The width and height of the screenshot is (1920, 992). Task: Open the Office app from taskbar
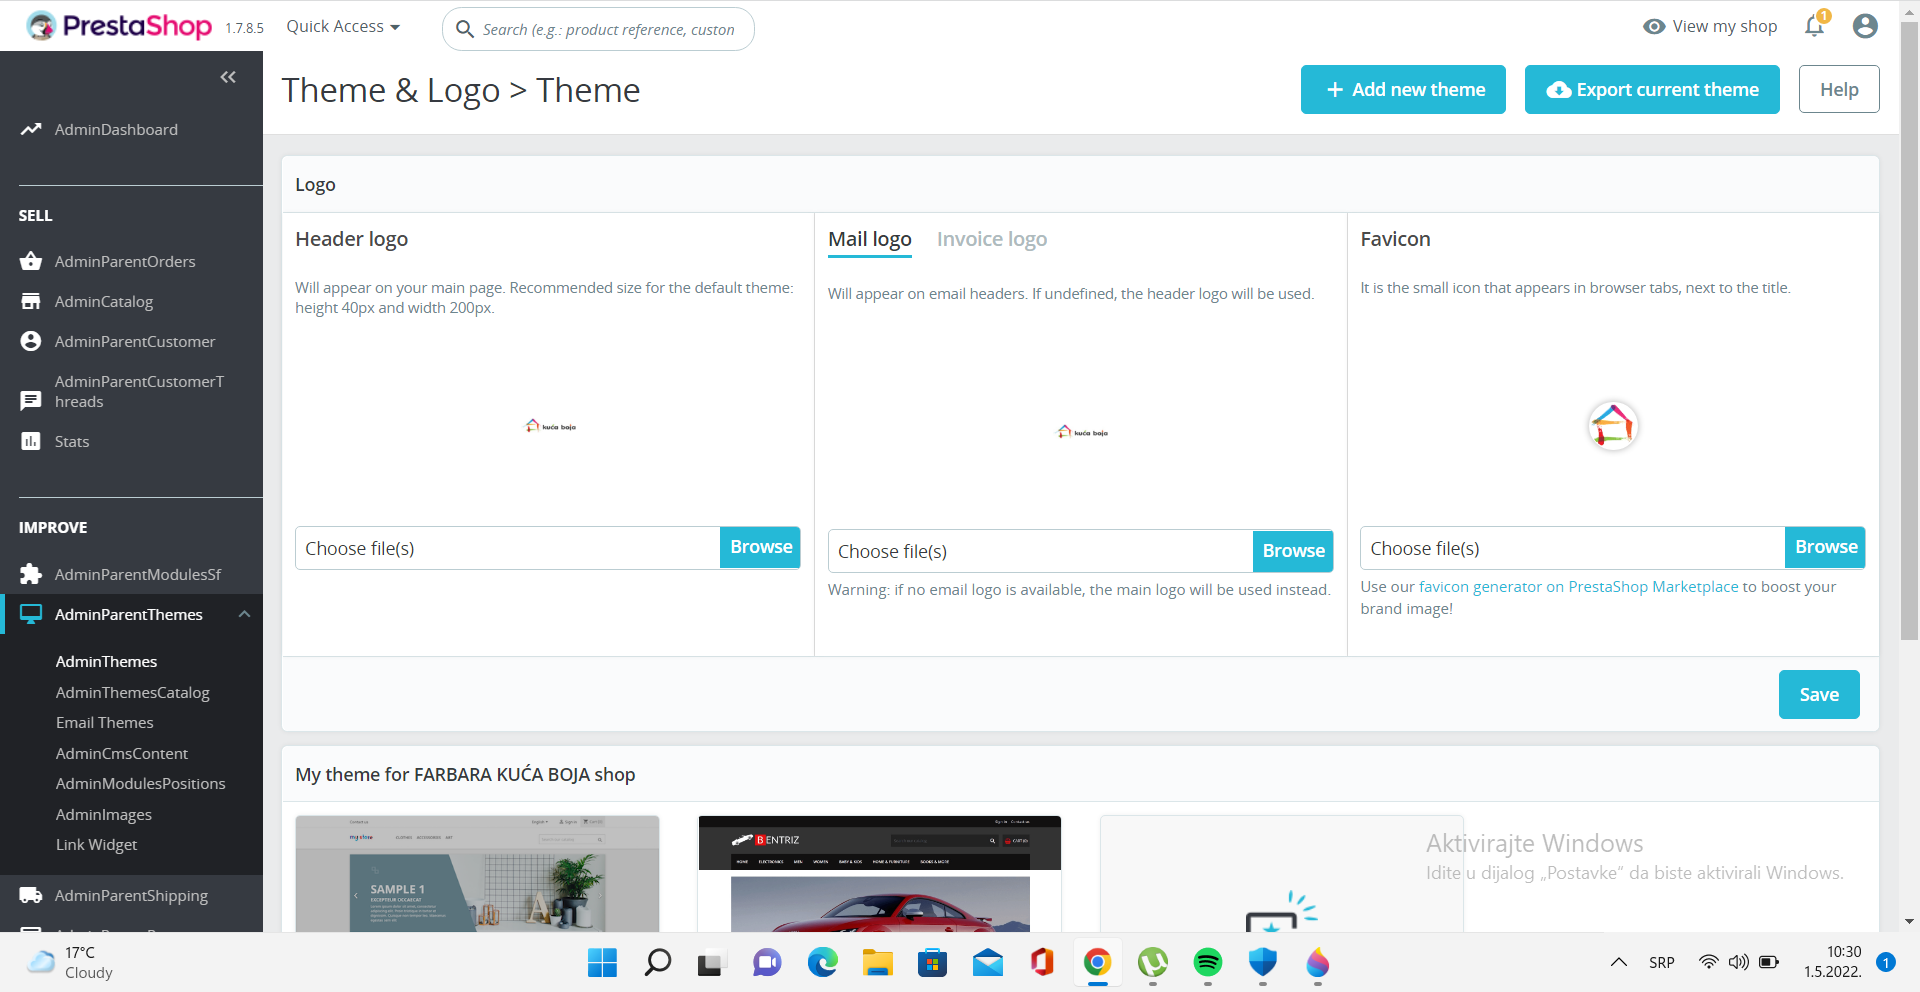[x=1042, y=963]
